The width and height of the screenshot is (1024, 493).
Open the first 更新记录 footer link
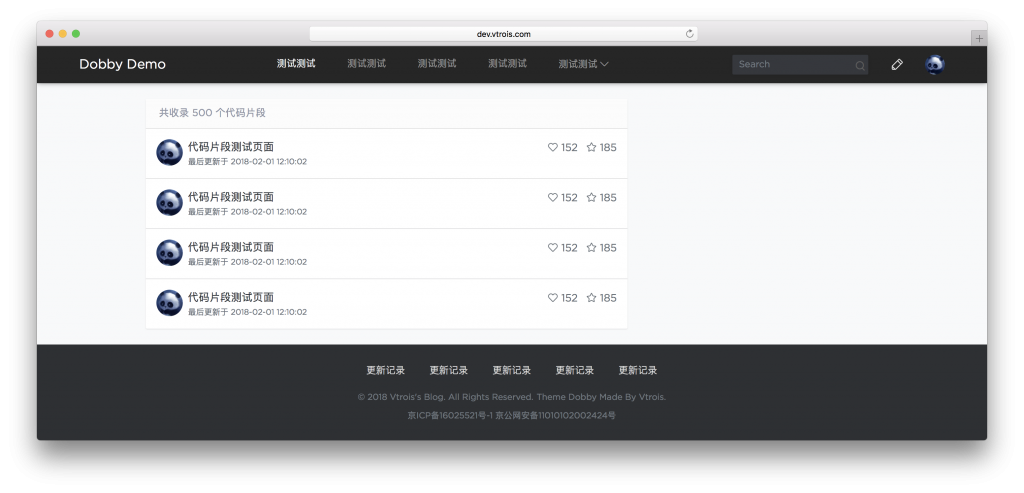coord(385,370)
